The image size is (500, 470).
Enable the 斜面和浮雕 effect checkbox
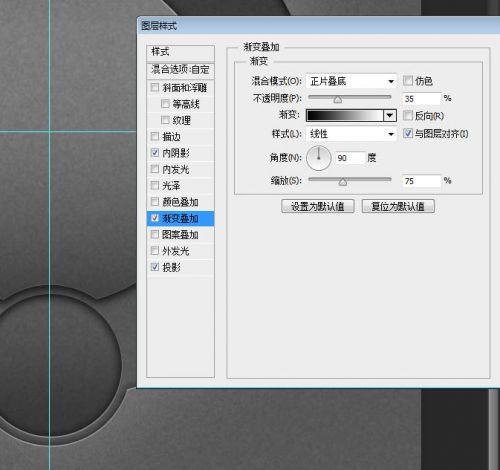(x=155, y=87)
